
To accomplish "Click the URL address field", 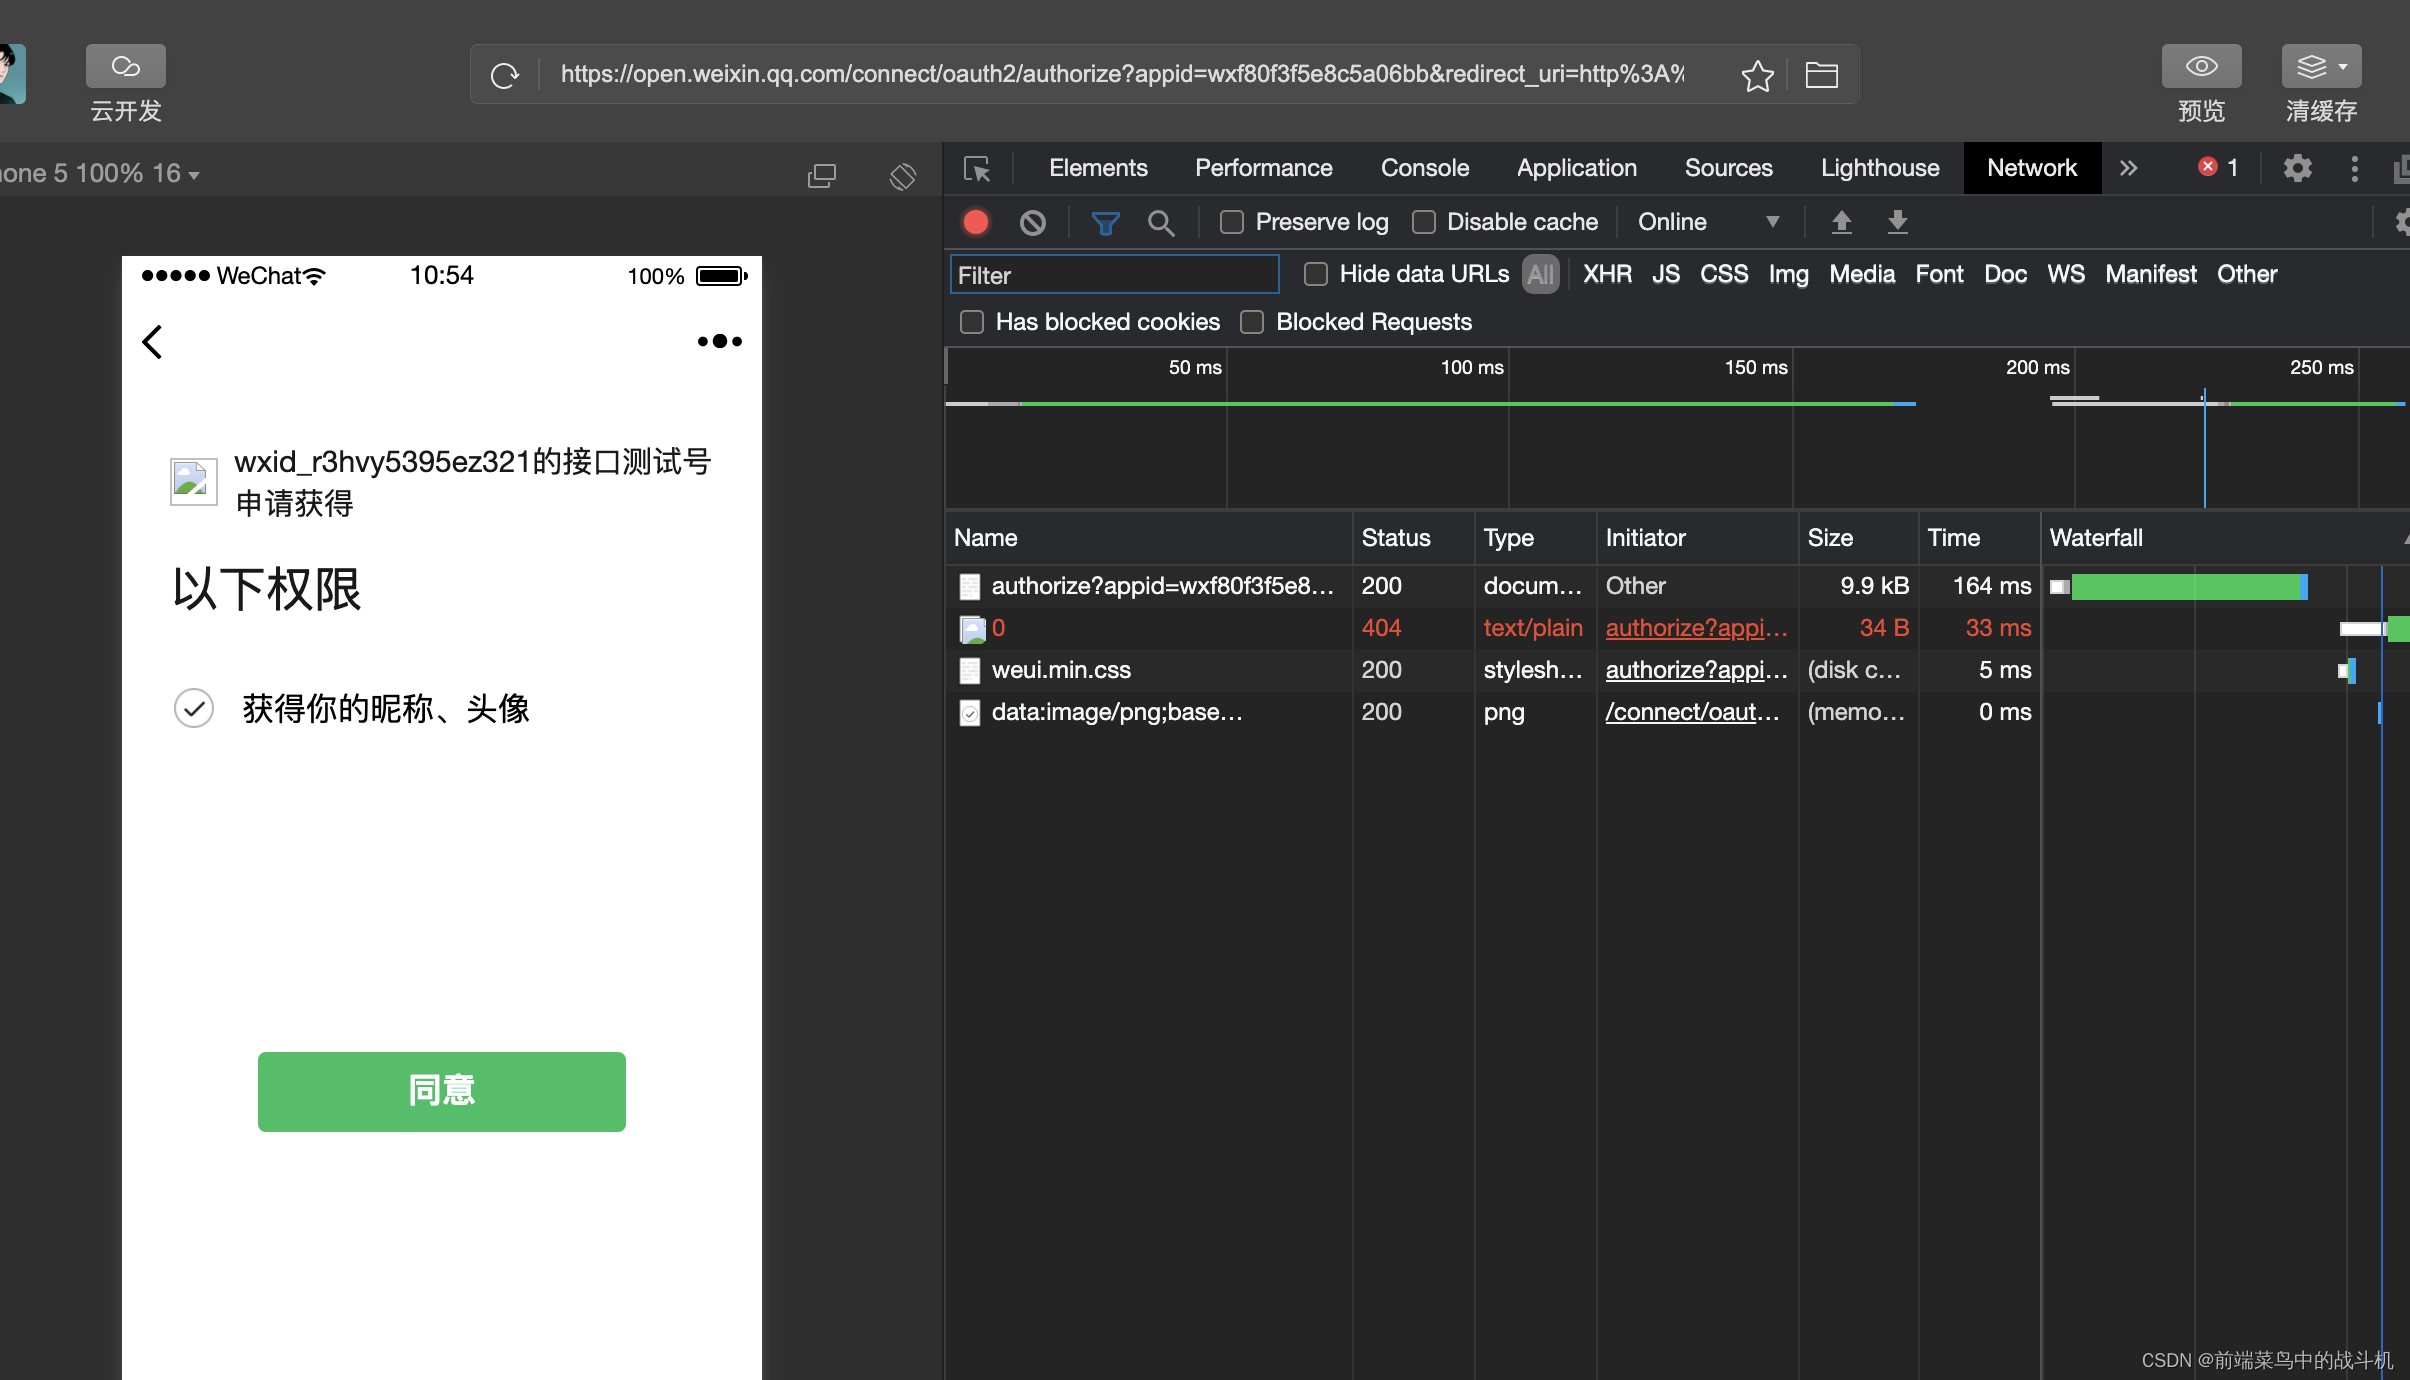I will click(x=1122, y=75).
